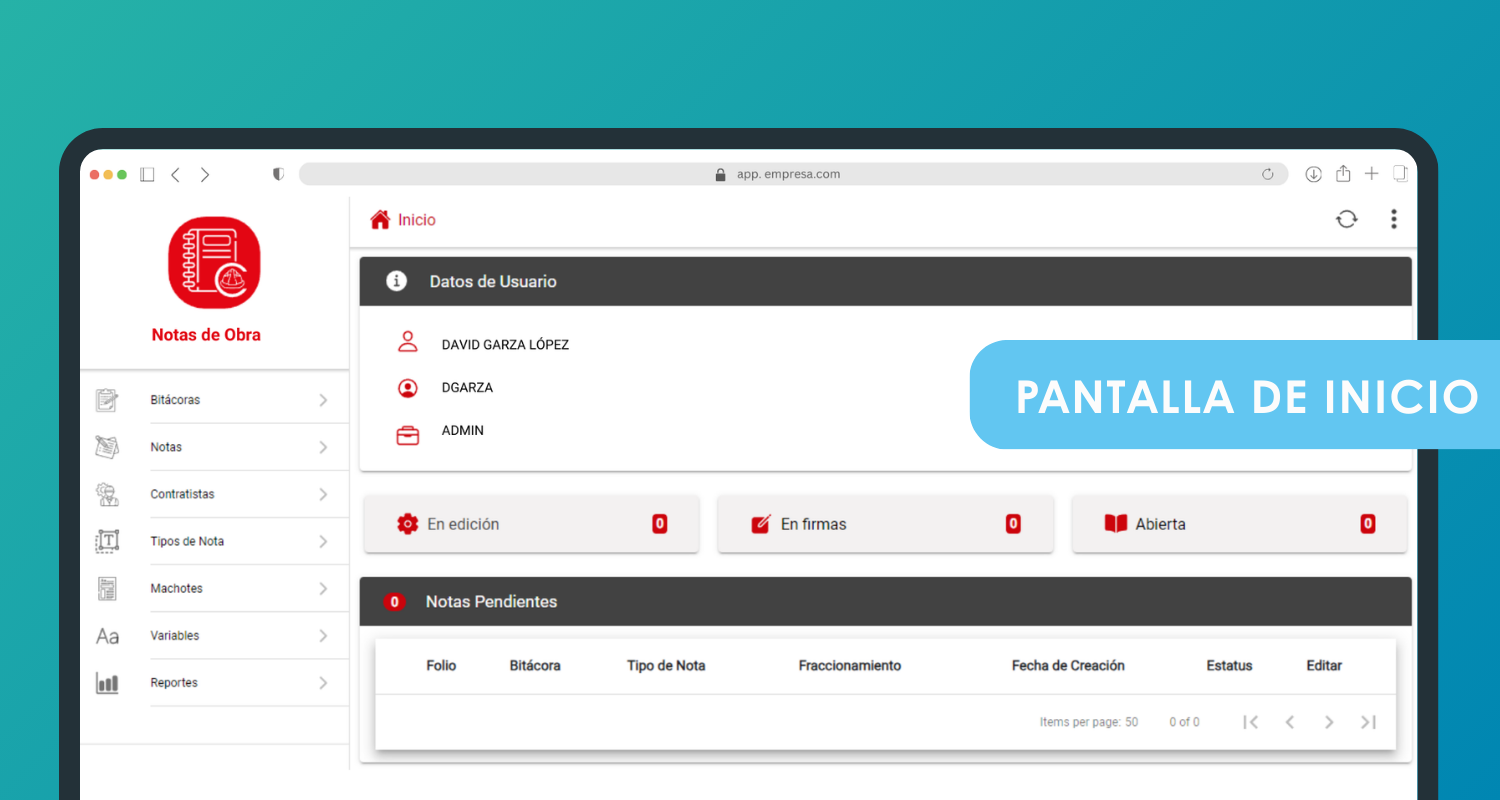Sort table by Fecha de Creación column

pyautogui.click(x=1067, y=666)
